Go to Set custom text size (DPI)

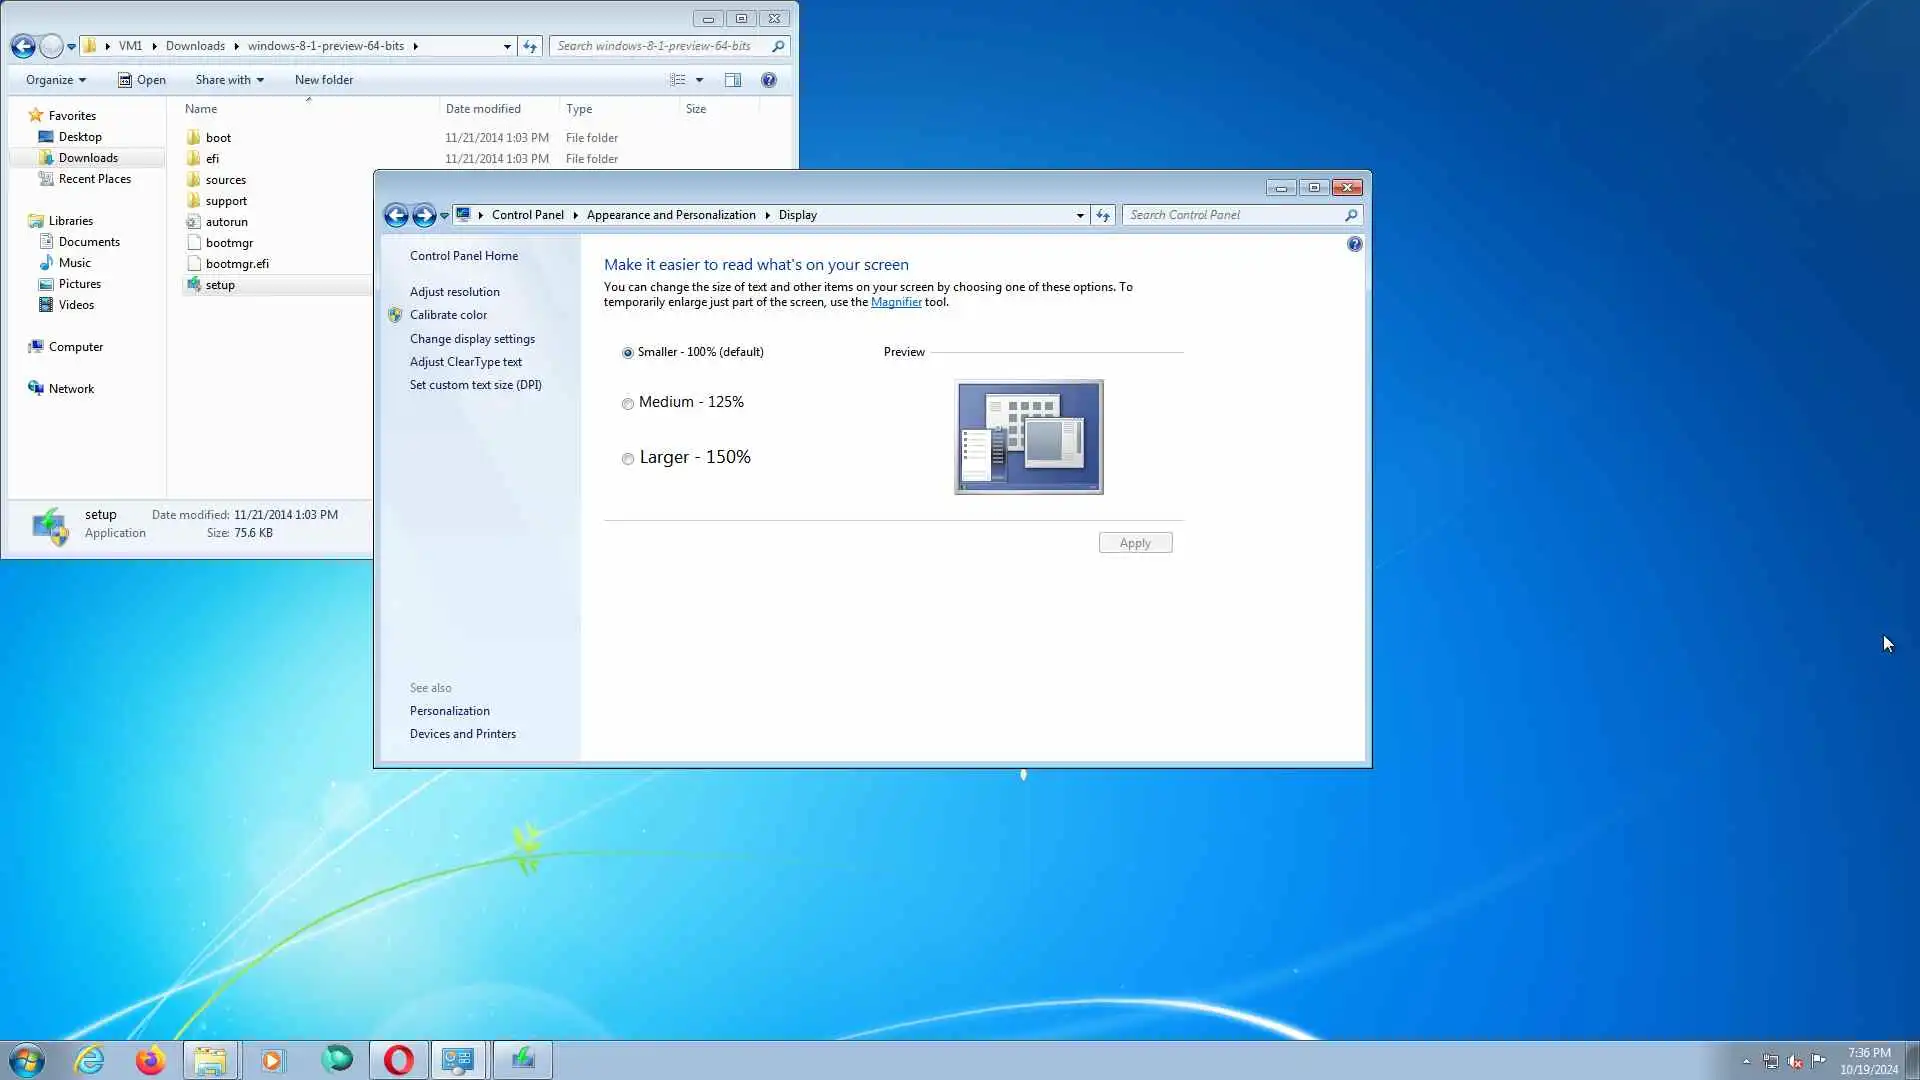click(x=475, y=385)
